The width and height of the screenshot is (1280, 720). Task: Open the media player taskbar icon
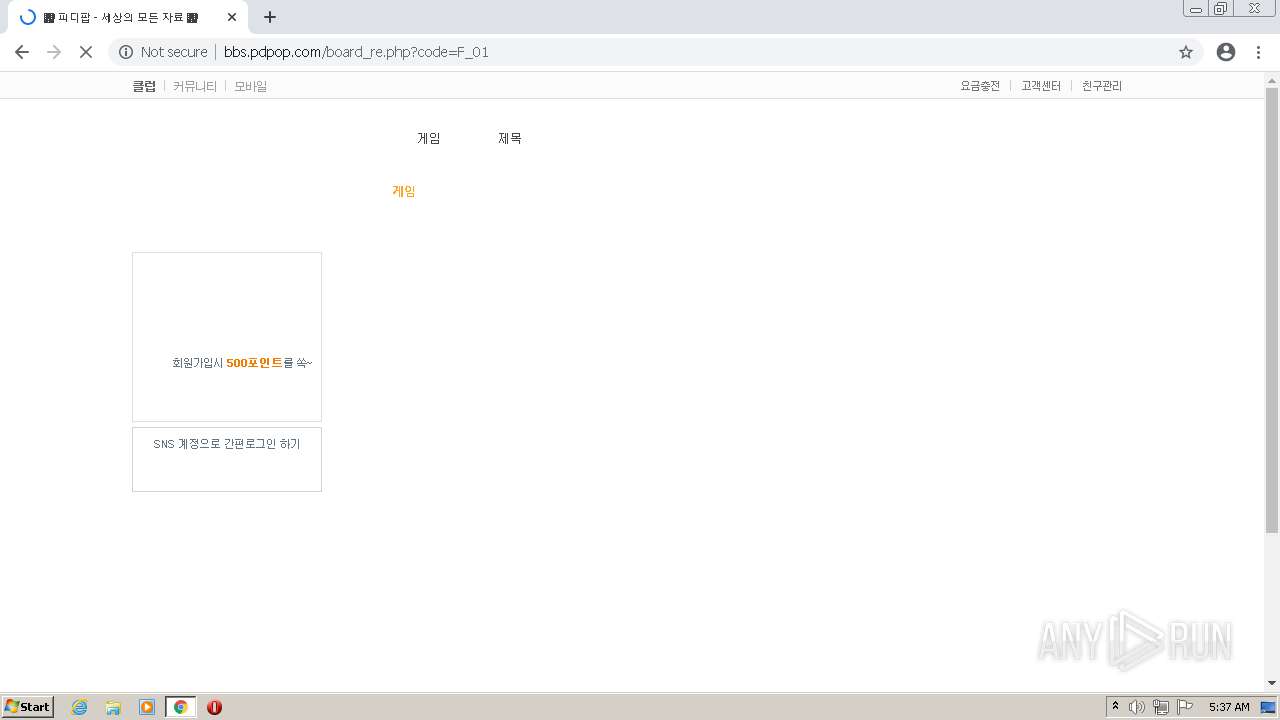[x=147, y=707]
